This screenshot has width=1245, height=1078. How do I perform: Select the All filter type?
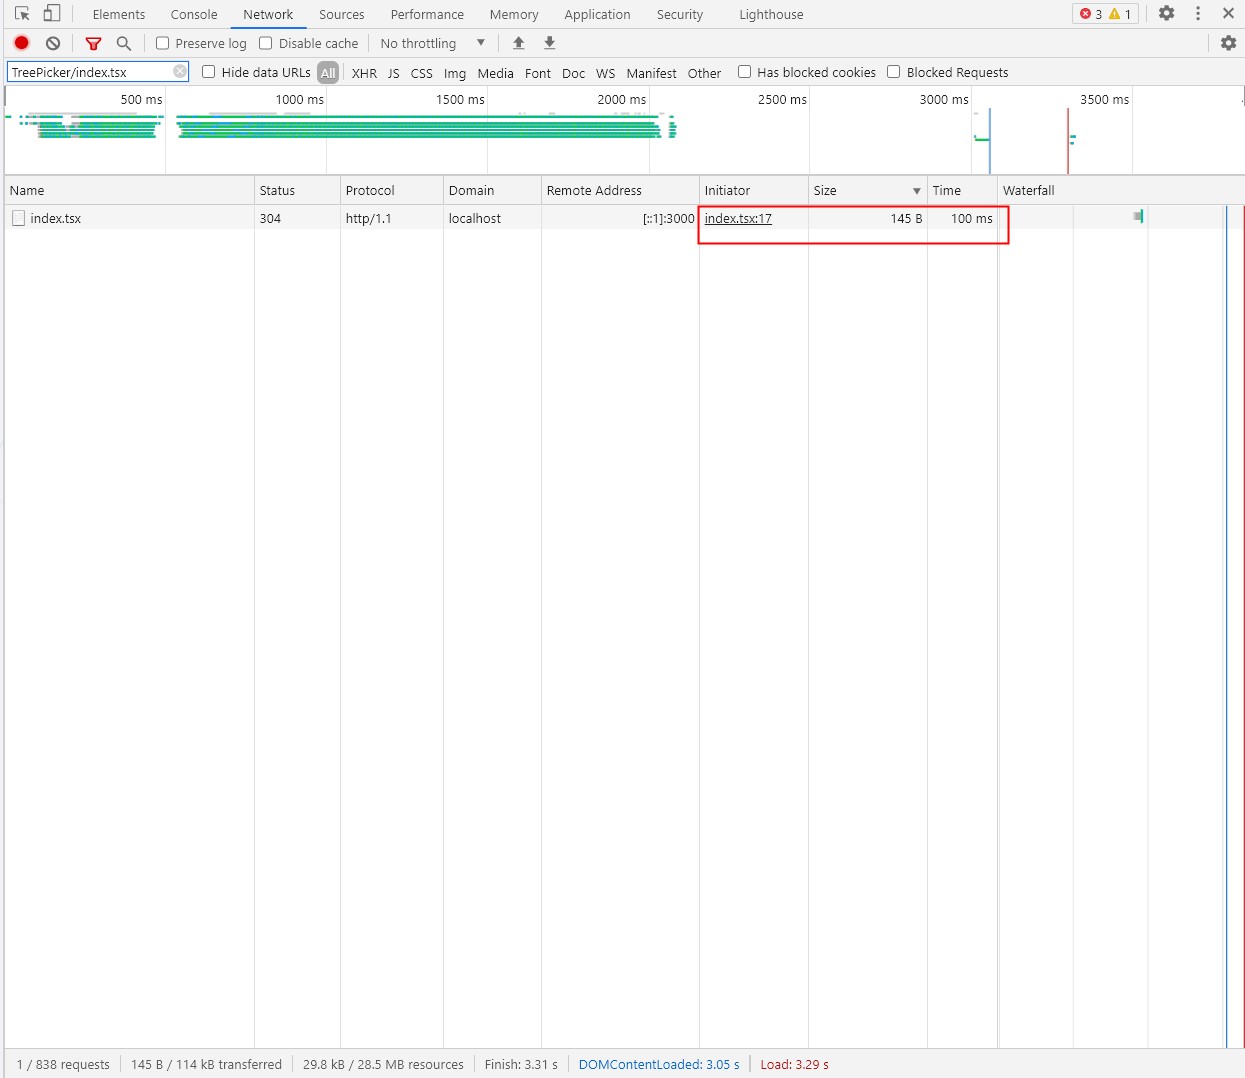click(328, 73)
